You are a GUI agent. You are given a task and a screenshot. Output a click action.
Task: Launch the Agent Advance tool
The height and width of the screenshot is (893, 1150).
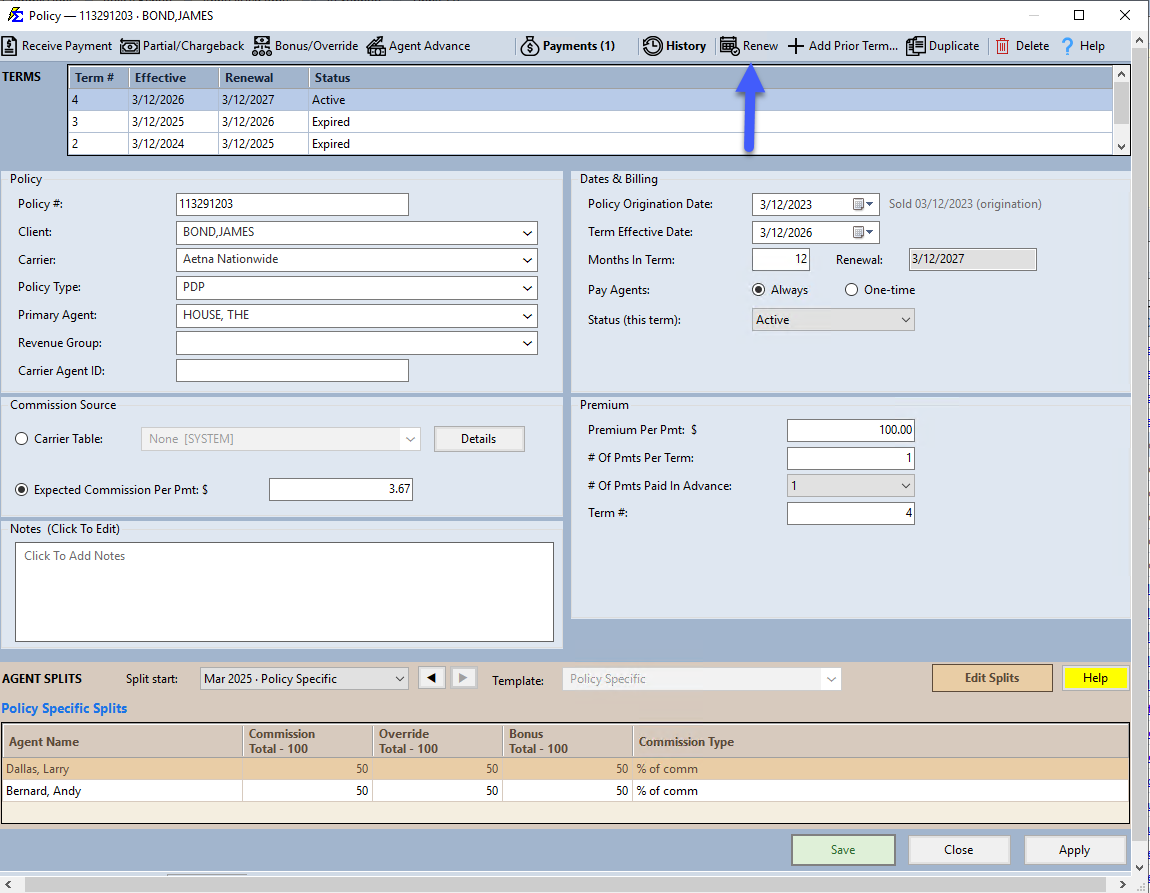tap(418, 46)
